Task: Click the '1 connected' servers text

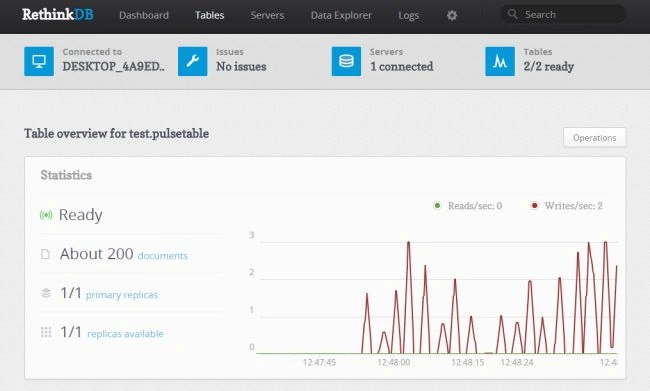Action: coord(401,66)
